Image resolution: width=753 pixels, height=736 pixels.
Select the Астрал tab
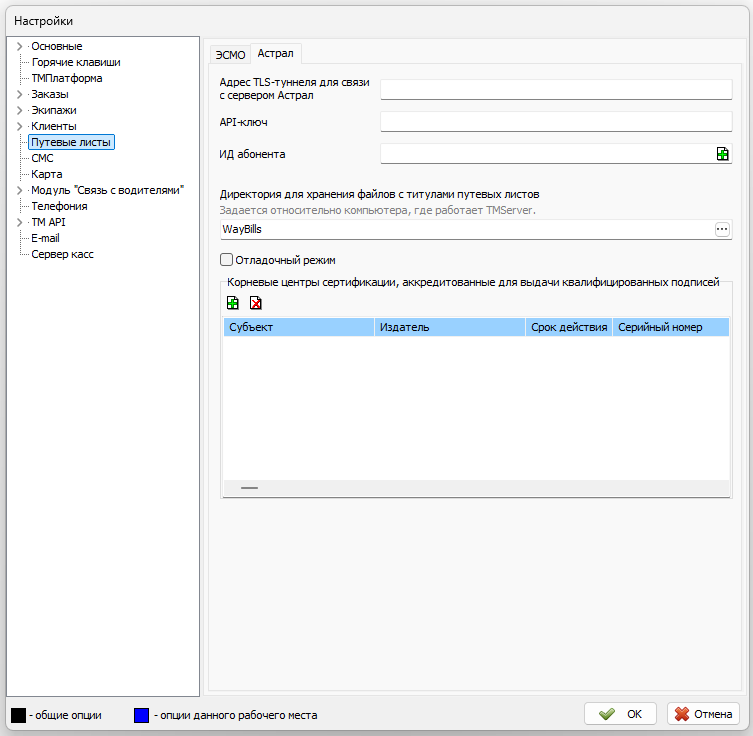click(275, 53)
